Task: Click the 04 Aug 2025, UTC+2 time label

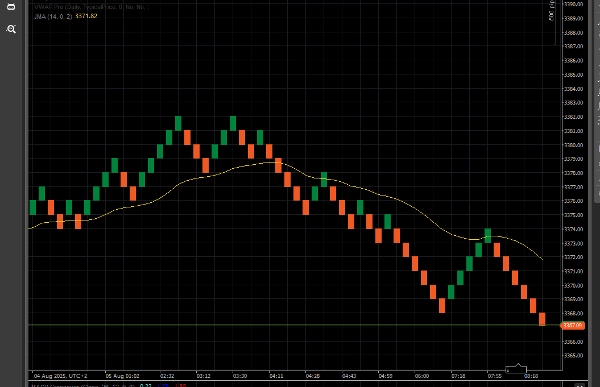Action: [60, 376]
